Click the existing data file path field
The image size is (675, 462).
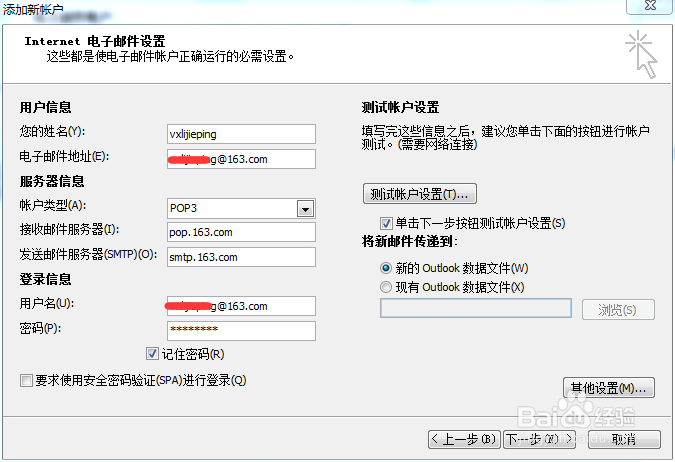point(476,308)
